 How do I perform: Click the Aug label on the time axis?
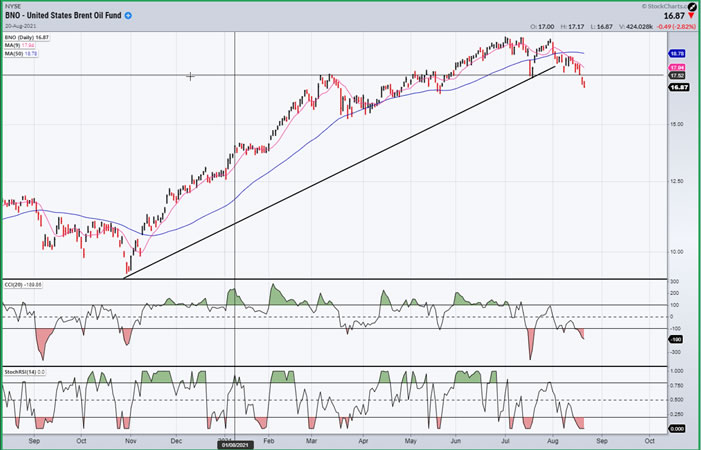tap(553, 441)
